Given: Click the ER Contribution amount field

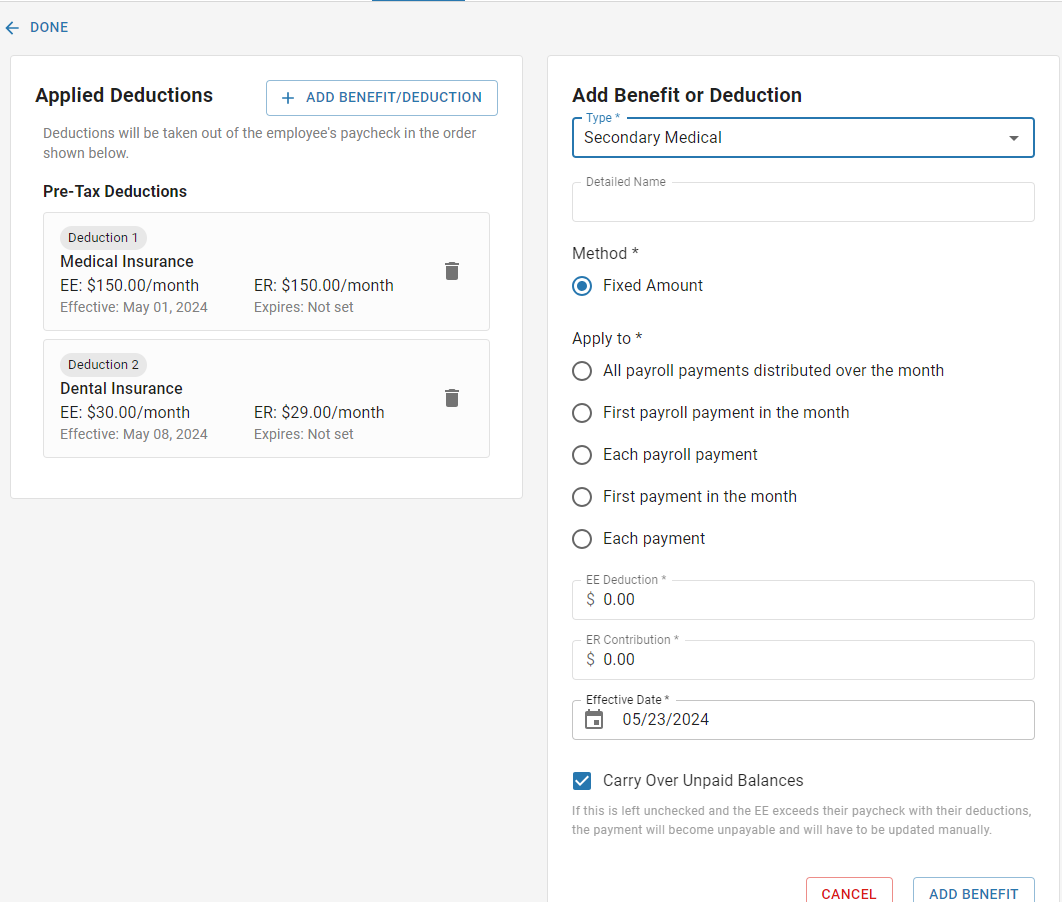Looking at the screenshot, I should point(815,660).
